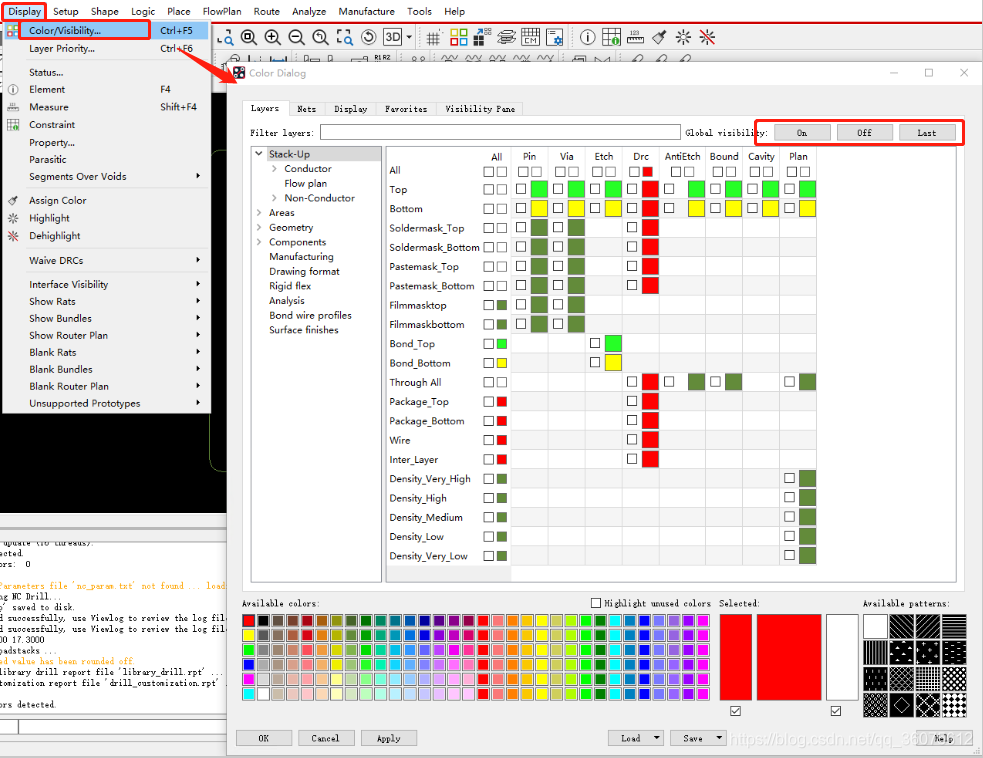The image size is (983, 758).
Task: Pick the Bottom layer Etch yellow swatch
Action: pos(613,208)
